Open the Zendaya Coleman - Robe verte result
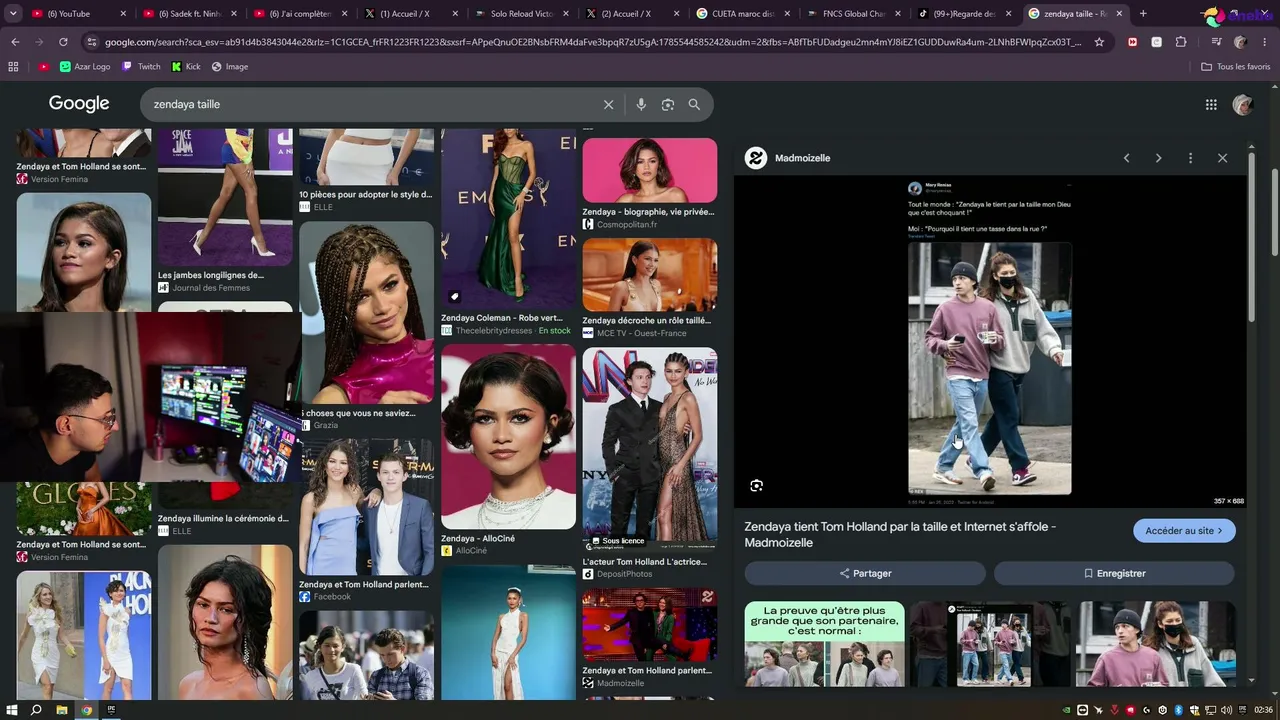Screen dimensions: 1280x720 click(x=508, y=218)
